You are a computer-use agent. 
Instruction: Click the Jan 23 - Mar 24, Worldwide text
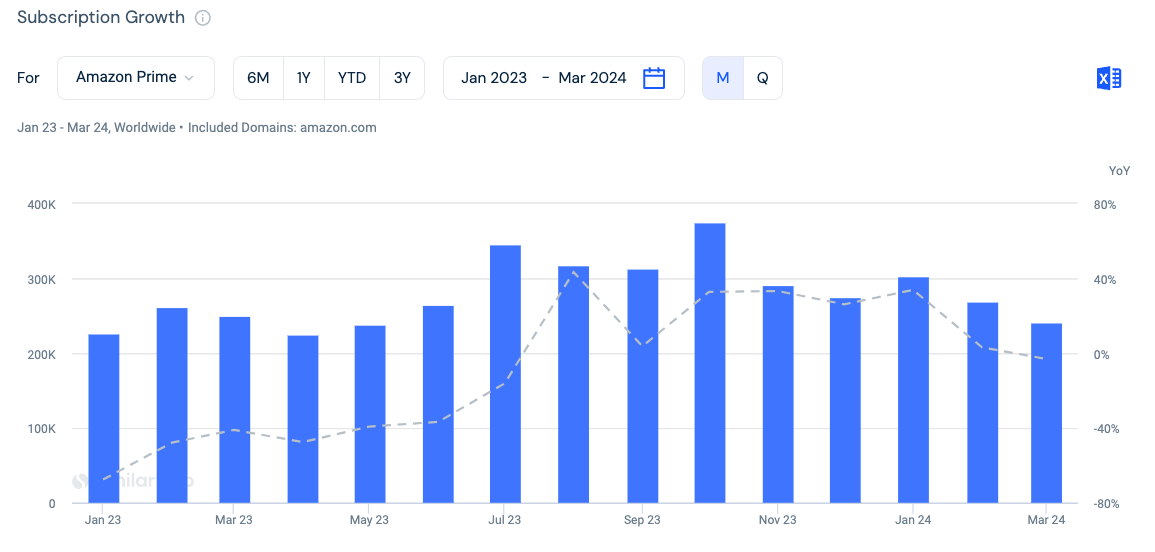tap(96, 127)
